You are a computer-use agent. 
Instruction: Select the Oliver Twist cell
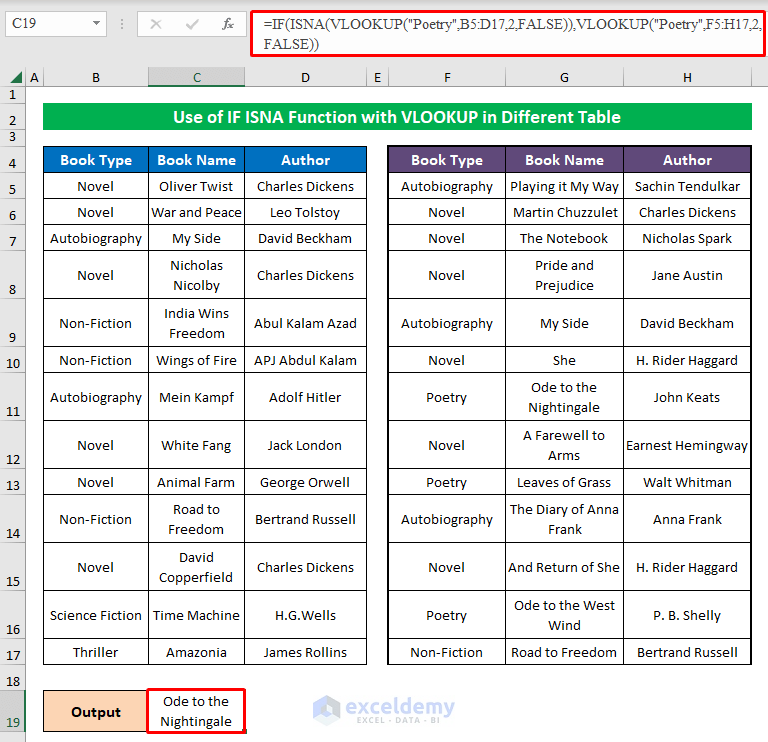(196, 186)
